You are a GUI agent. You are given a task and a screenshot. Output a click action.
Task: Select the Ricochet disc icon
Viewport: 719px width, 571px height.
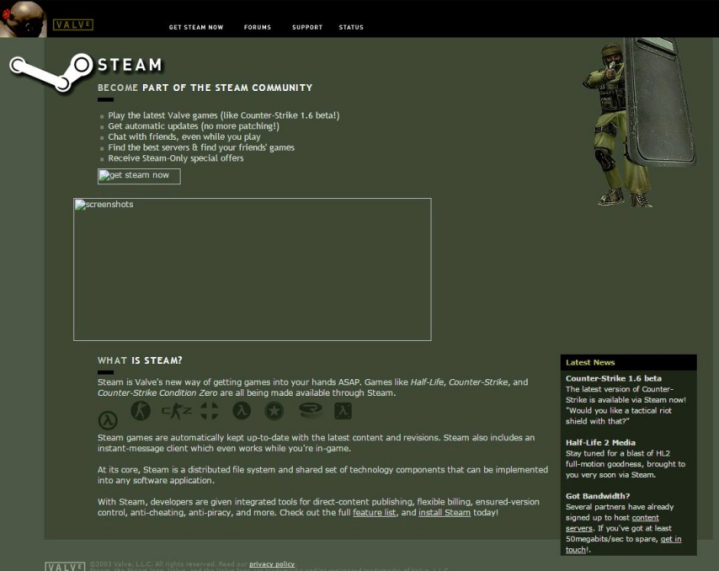point(310,410)
